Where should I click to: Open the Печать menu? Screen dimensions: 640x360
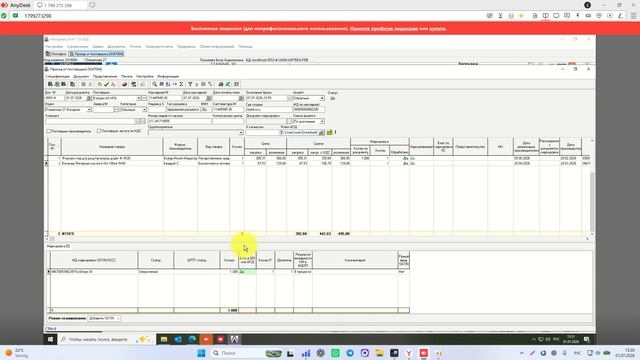click(127, 76)
